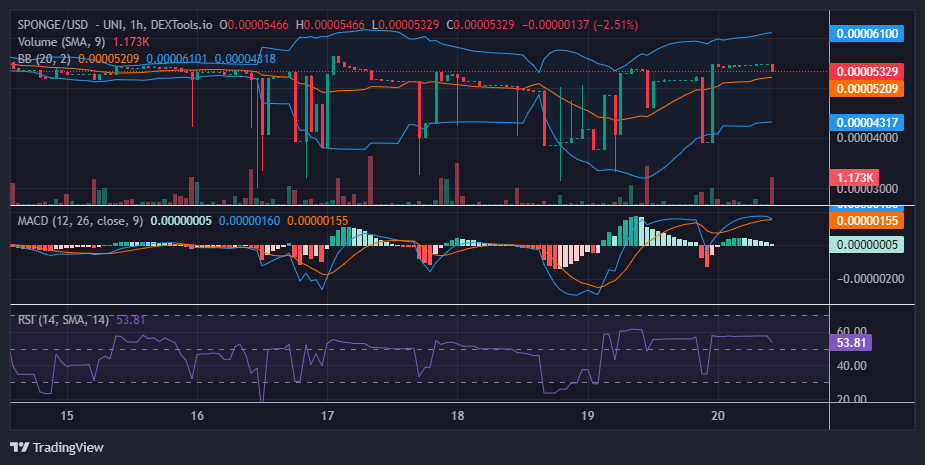Click the volume value 1.173K in legend
The image size is (925, 465).
click(x=131, y=42)
